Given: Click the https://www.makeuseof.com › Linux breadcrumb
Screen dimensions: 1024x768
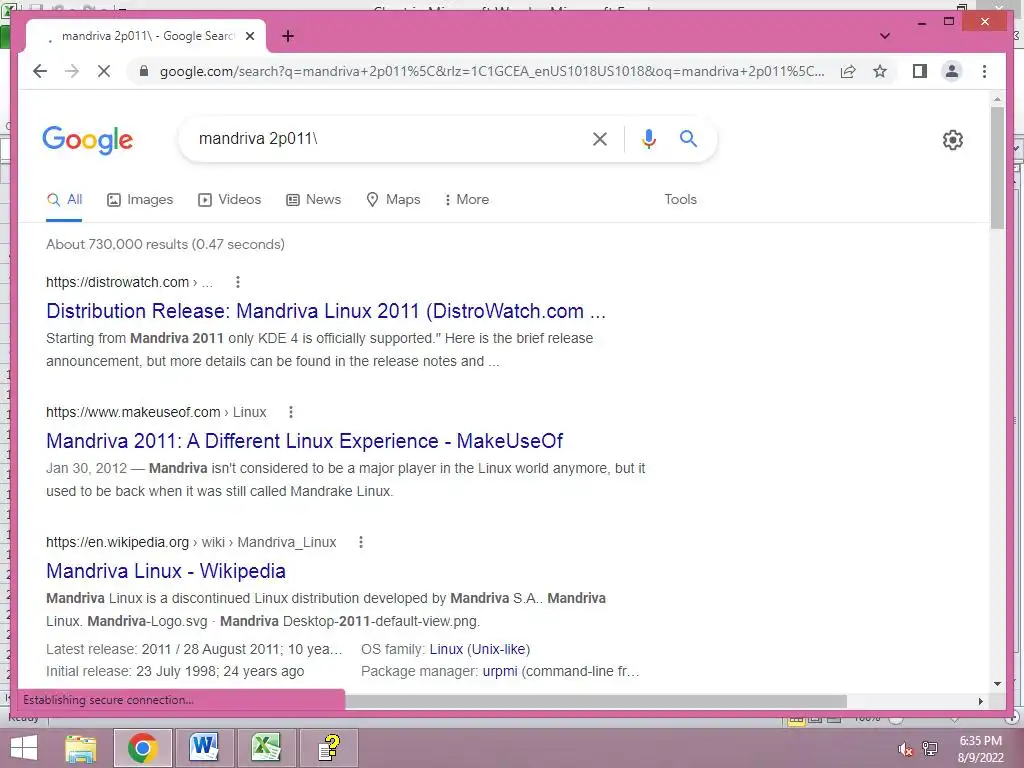Looking at the screenshot, I should tap(156, 412).
